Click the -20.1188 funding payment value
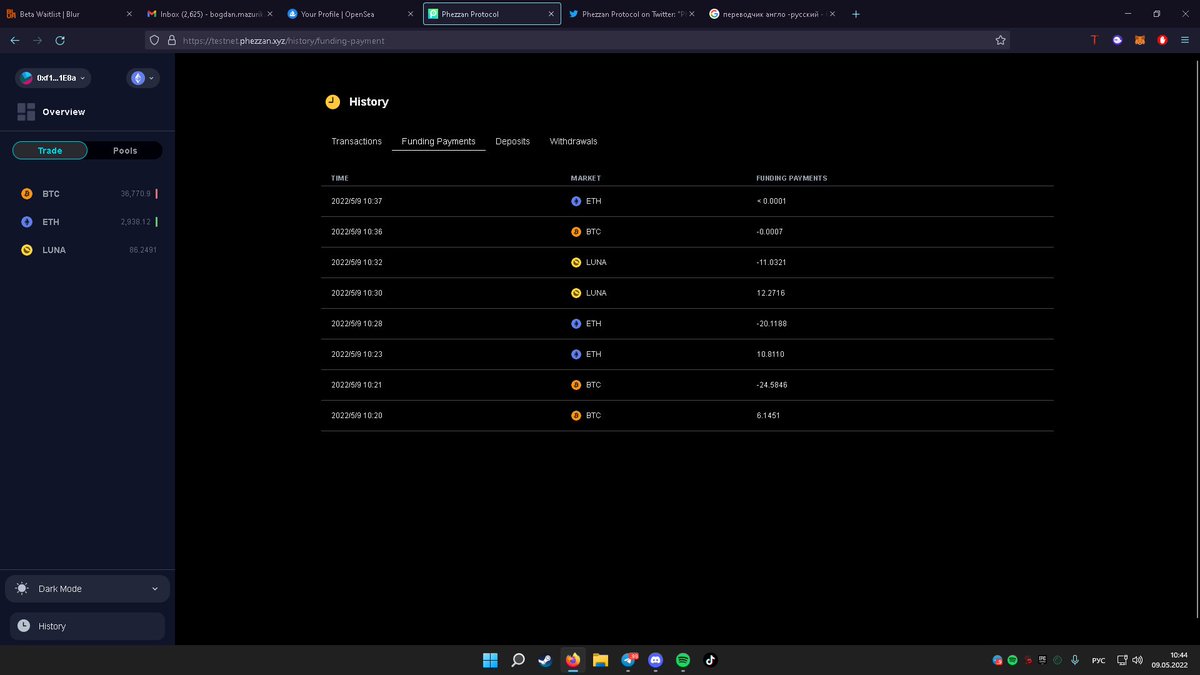1200x675 pixels. click(773, 324)
